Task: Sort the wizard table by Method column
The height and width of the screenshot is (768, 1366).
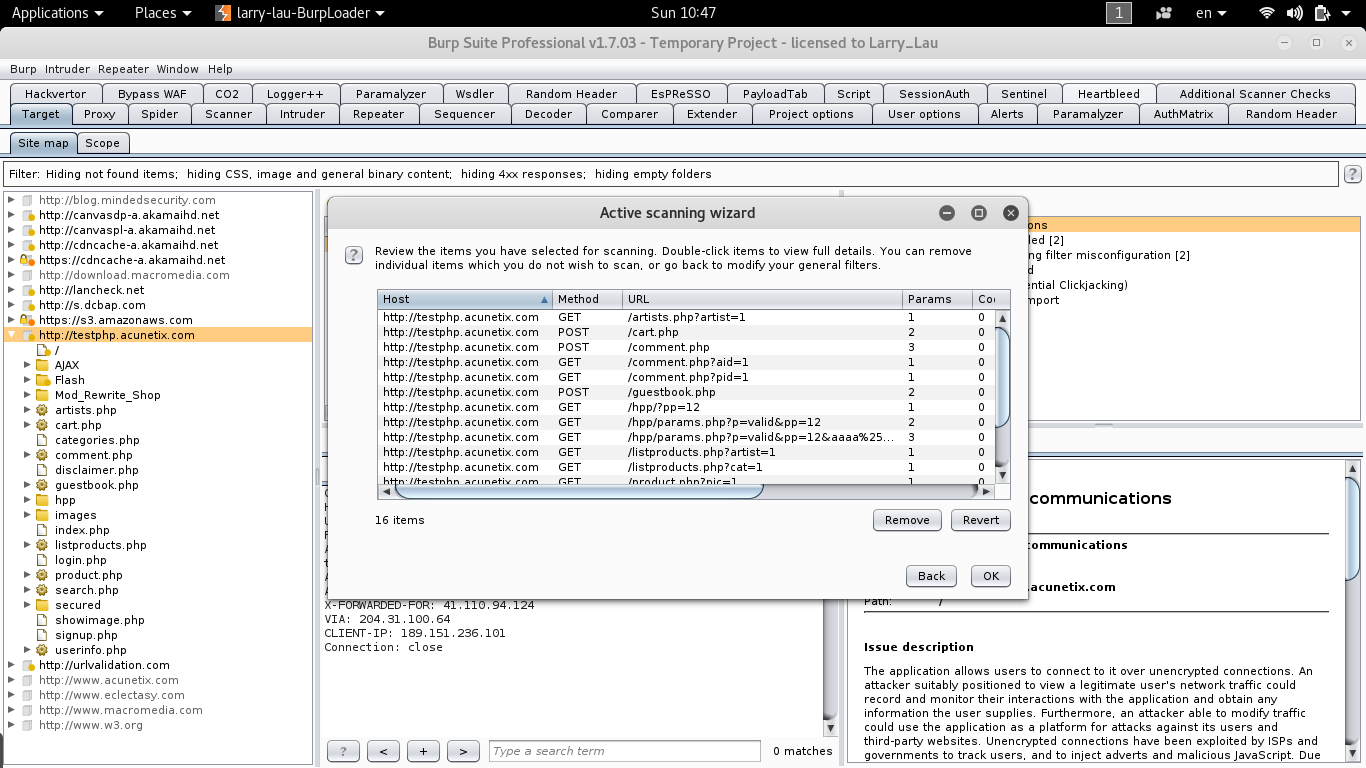Action: point(587,299)
